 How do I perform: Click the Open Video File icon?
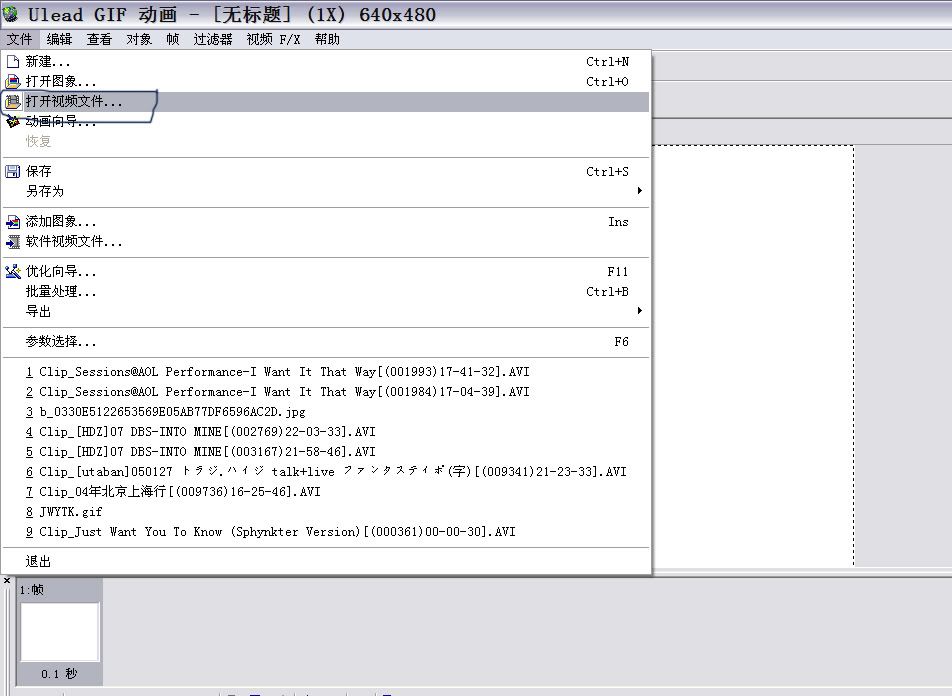point(12,101)
